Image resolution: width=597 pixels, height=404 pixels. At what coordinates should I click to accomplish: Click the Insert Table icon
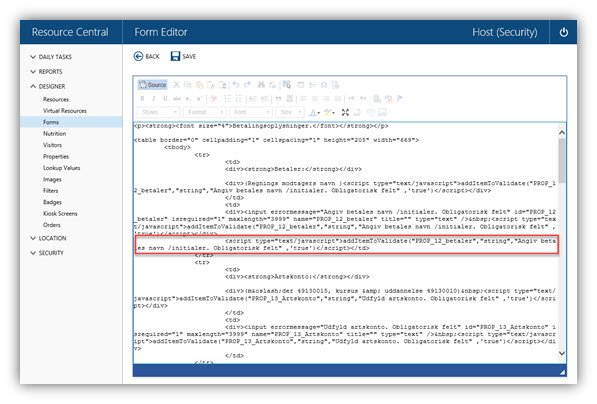click(301, 85)
